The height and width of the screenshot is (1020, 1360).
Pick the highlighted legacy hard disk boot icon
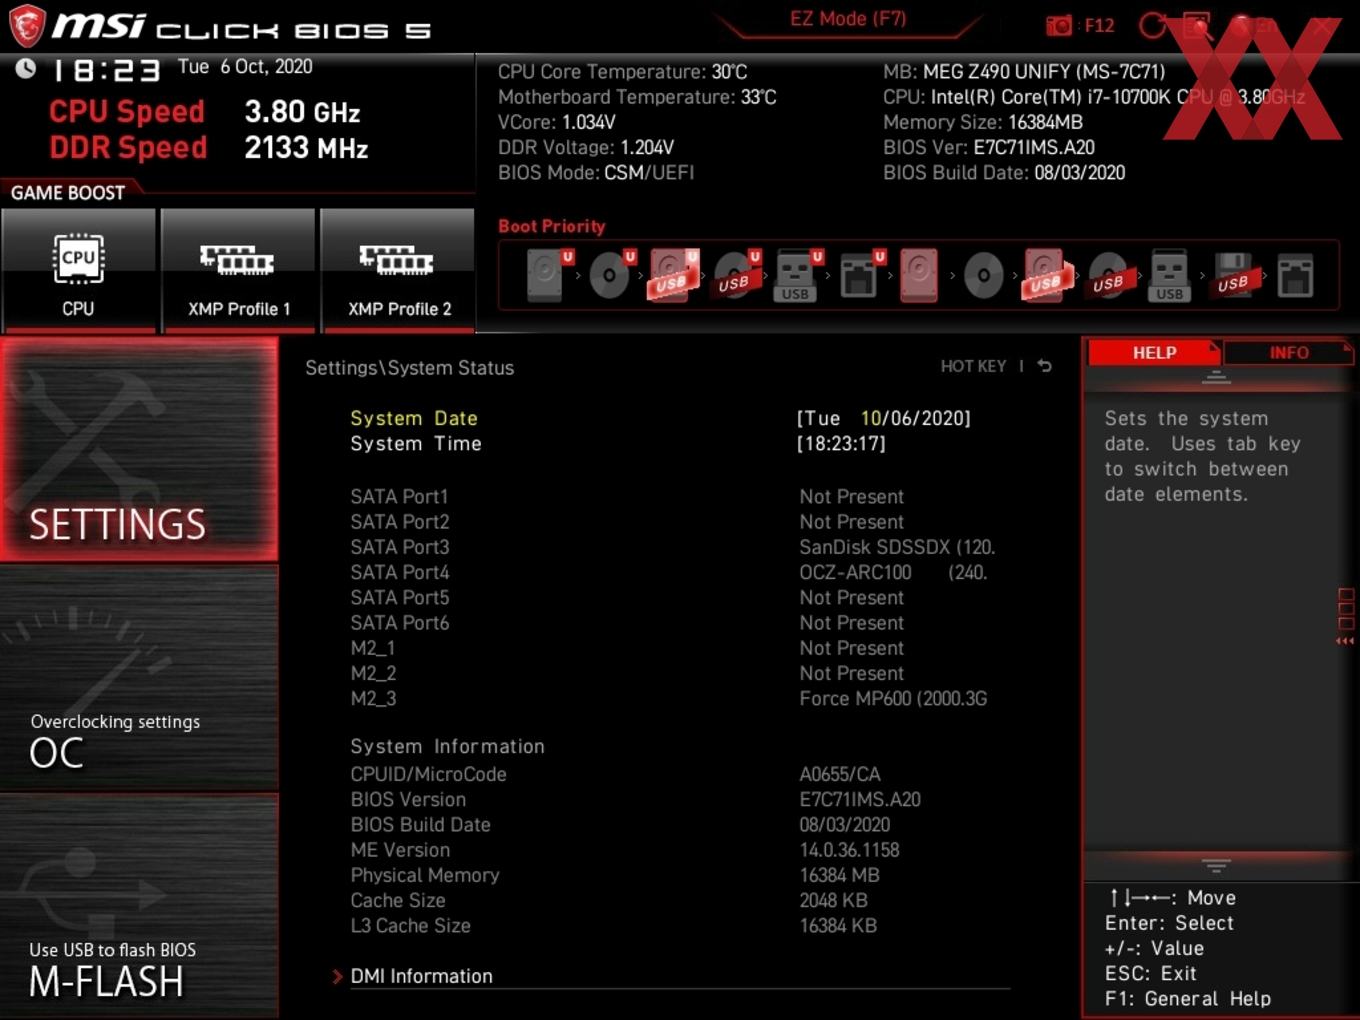tap(920, 275)
